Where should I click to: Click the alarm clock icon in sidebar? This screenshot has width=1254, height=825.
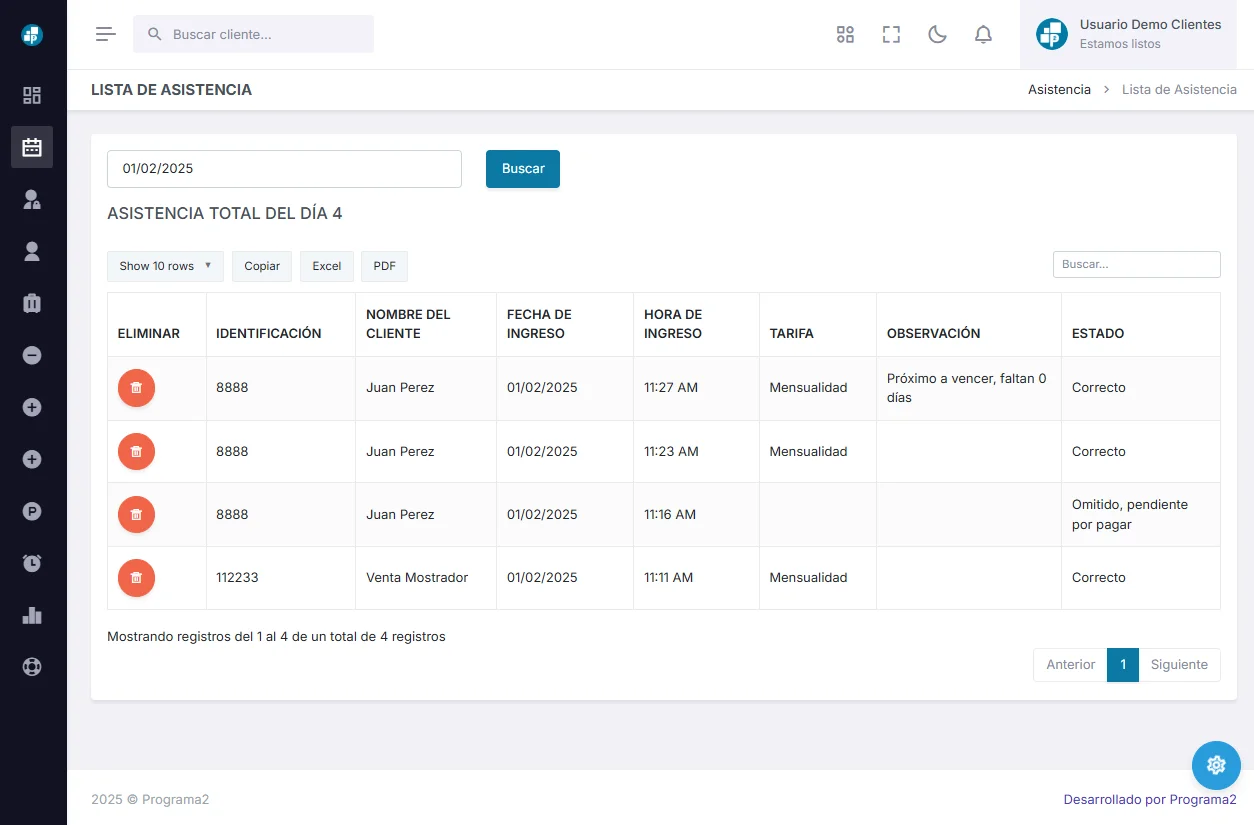tap(32, 563)
